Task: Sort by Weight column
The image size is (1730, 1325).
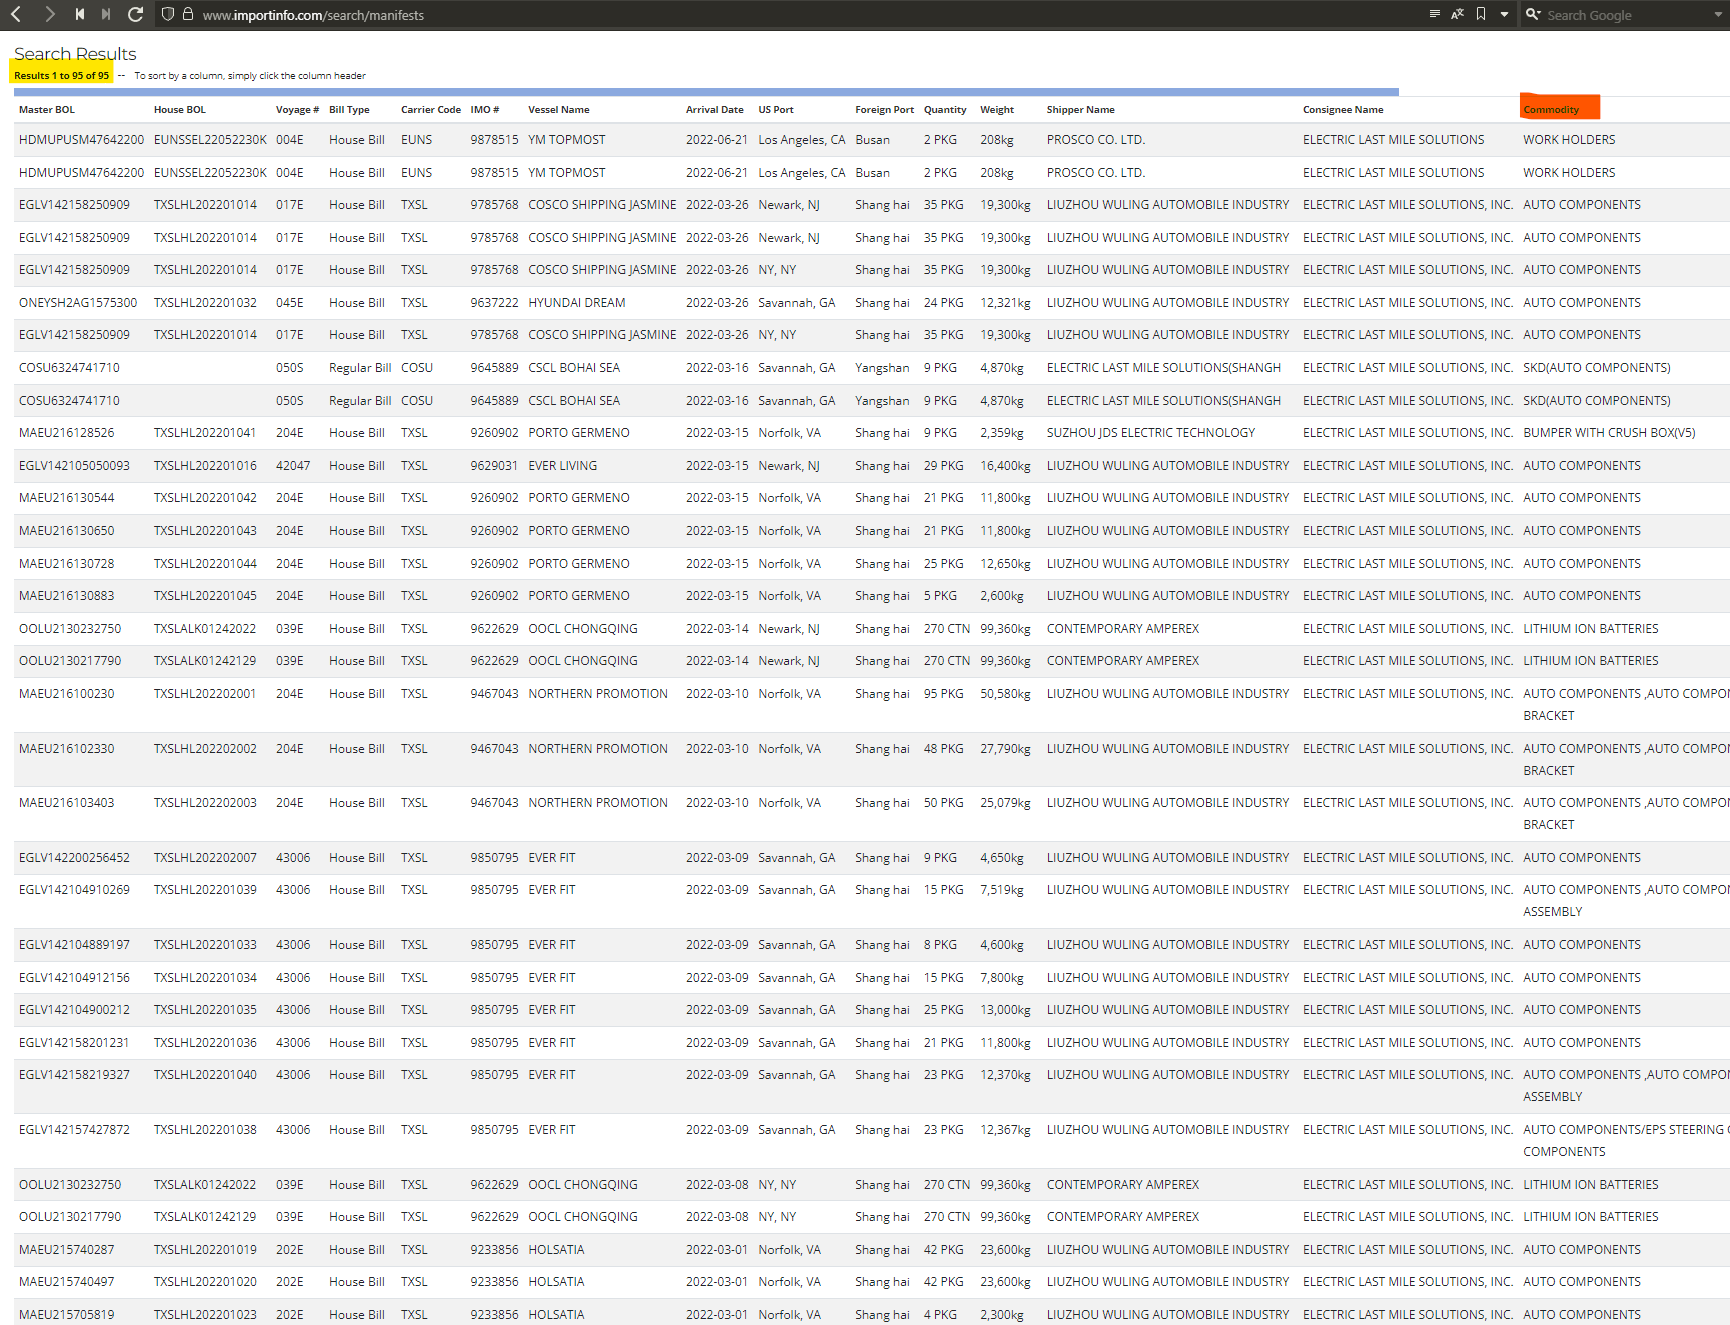Action: 997,110
